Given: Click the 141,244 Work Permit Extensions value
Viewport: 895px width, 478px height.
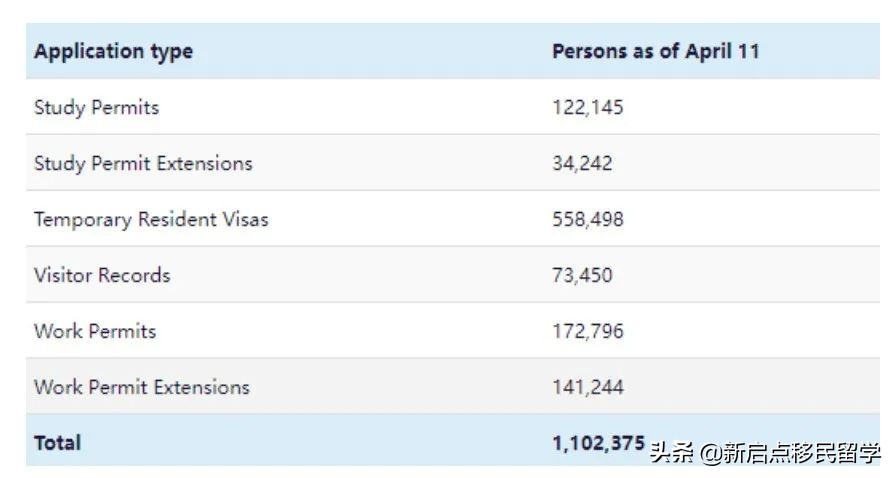Looking at the screenshot, I should 587,388.
